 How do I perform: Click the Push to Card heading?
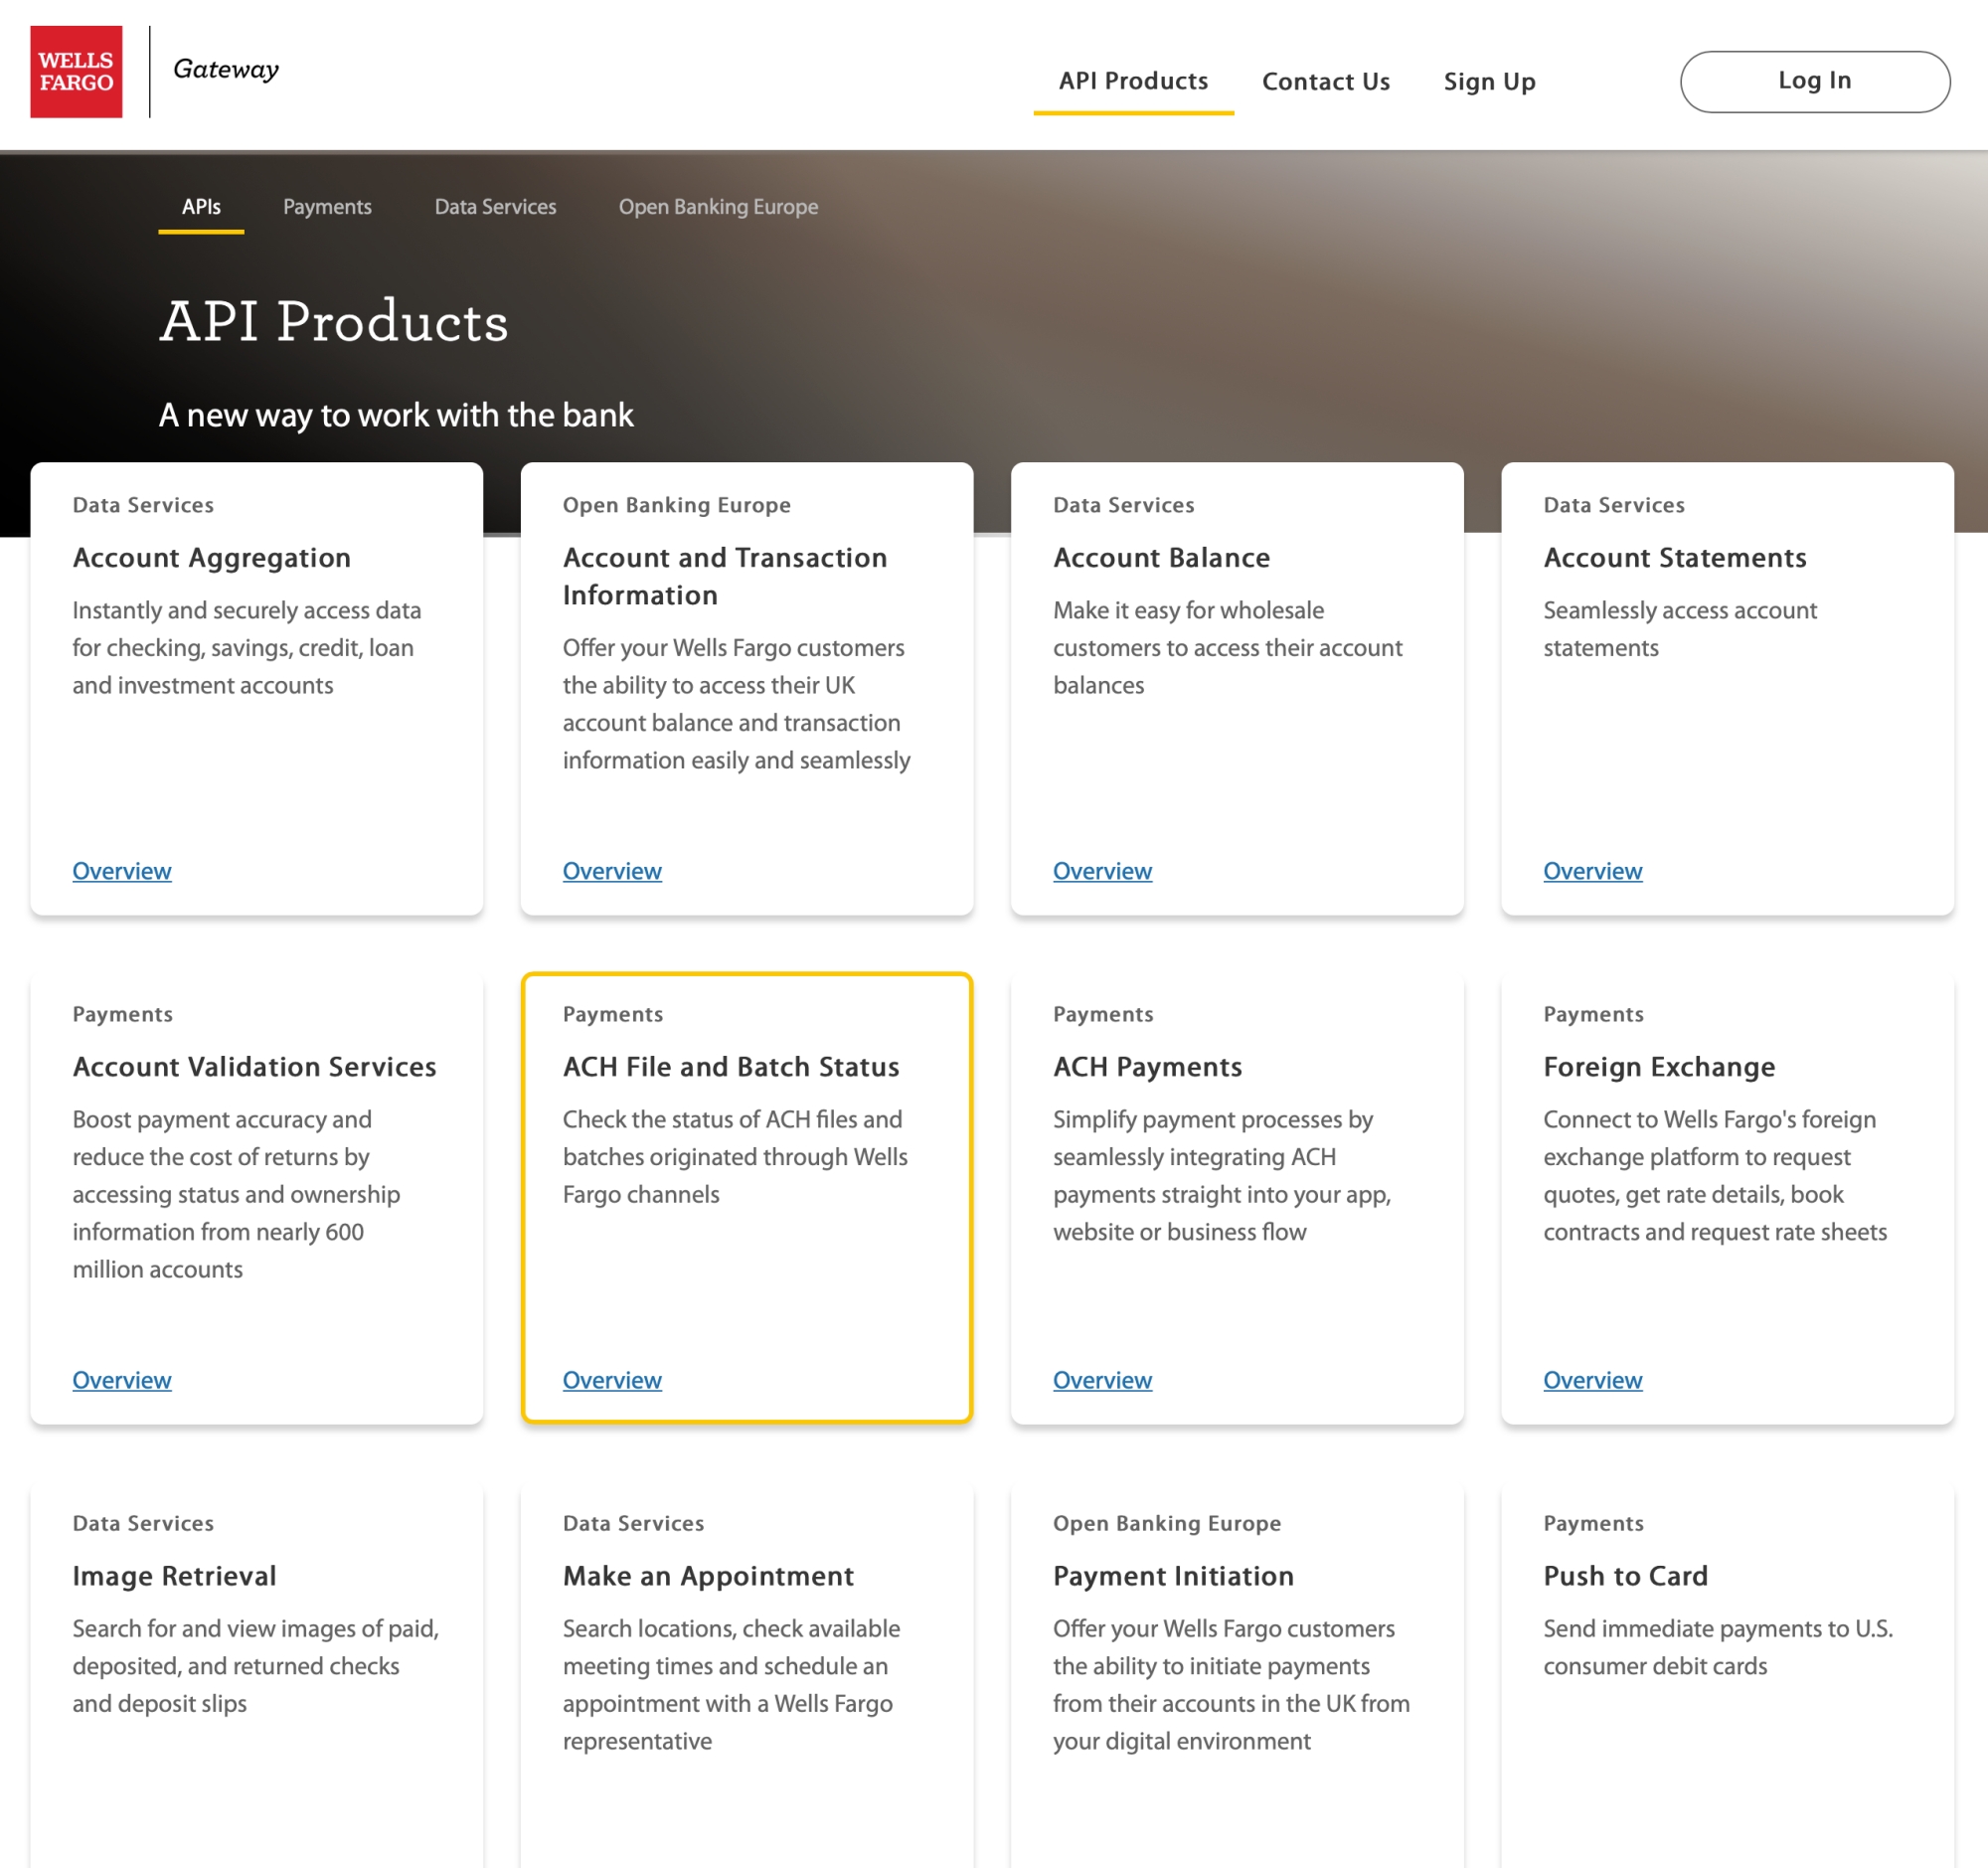(x=1625, y=1576)
